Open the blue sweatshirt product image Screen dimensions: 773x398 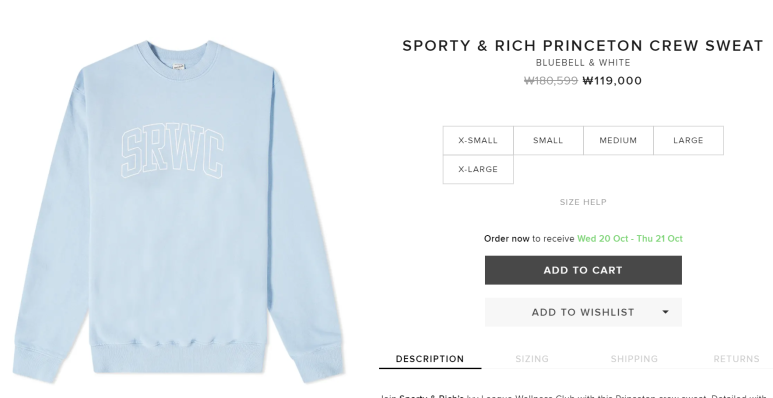pos(178,212)
